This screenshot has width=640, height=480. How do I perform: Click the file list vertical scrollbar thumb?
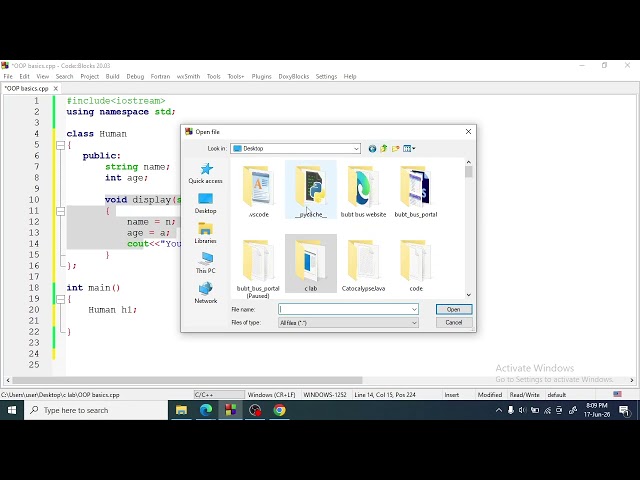[469, 172]
